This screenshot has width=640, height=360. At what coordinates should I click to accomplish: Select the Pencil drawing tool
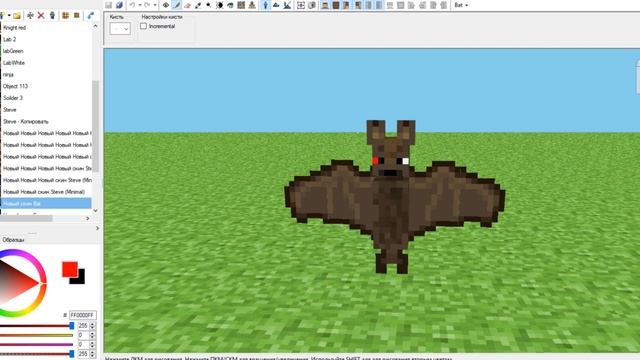(177, 5)
